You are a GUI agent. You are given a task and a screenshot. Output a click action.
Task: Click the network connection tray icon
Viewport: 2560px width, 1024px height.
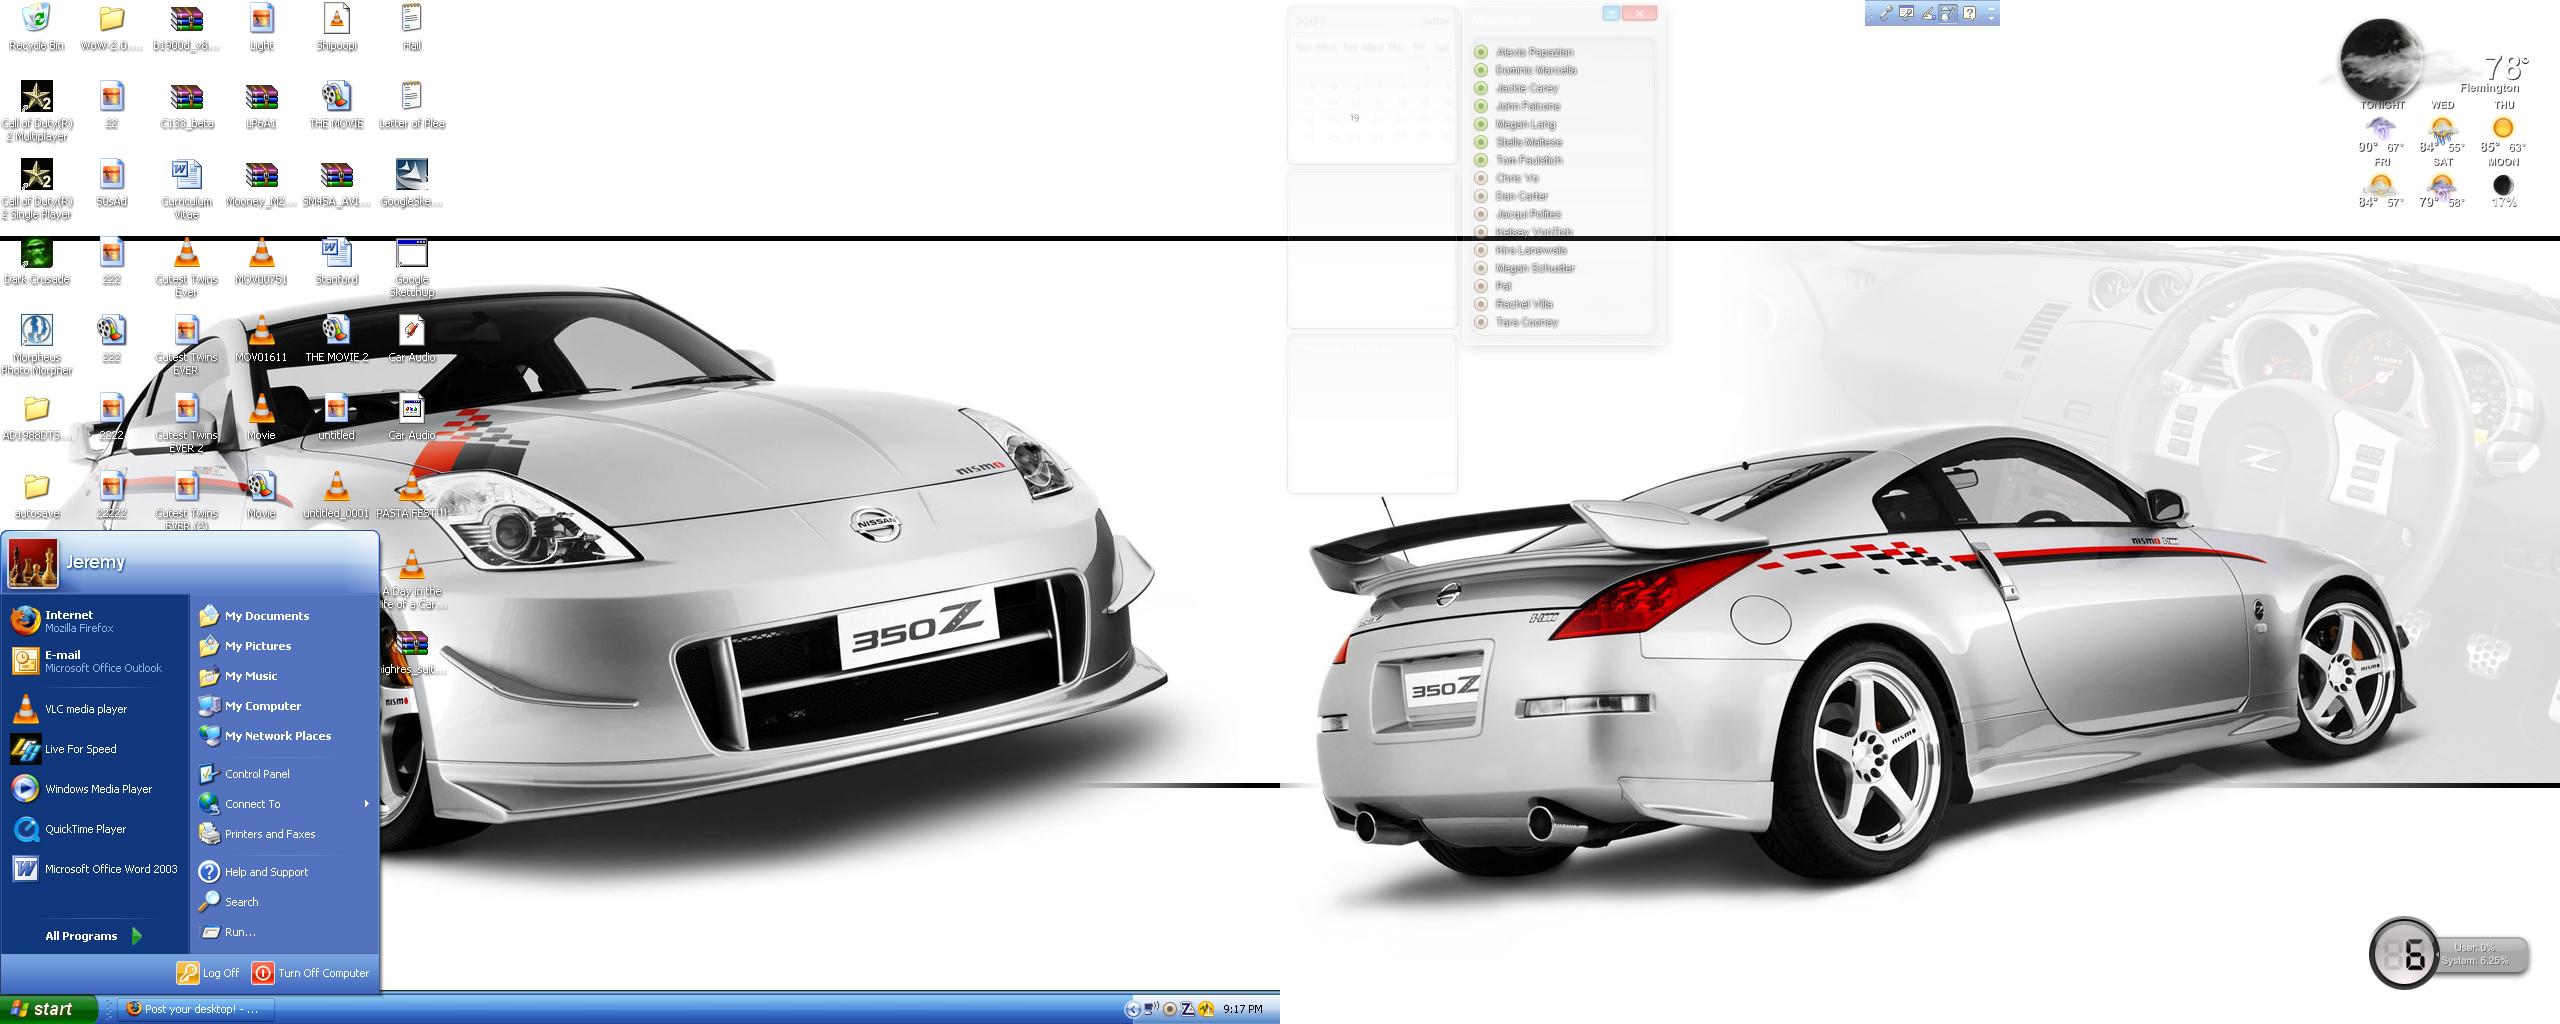(x=1151, y=1009)
